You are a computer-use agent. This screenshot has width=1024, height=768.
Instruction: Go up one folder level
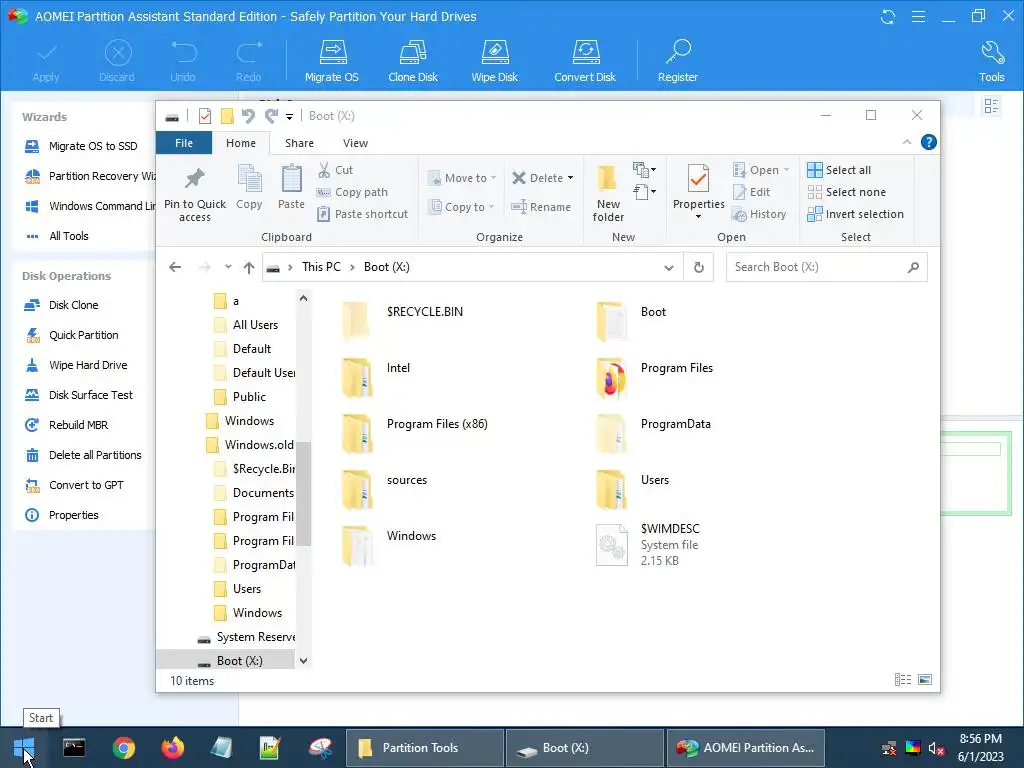[x=249, y=267]
